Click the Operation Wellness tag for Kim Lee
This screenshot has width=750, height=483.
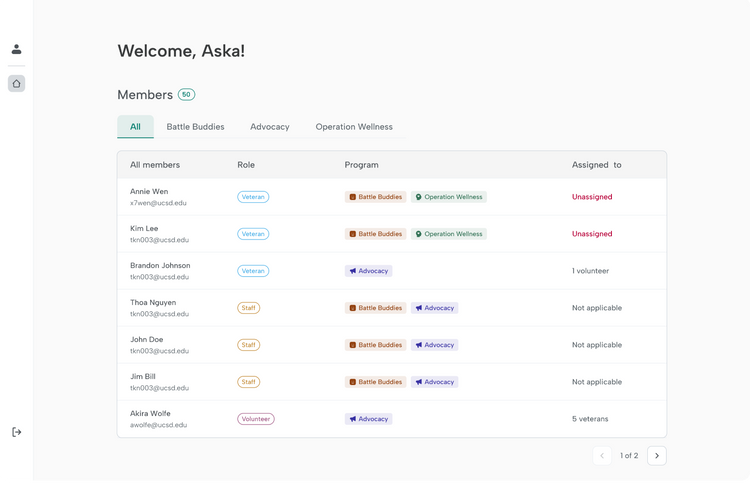[449, 234]
